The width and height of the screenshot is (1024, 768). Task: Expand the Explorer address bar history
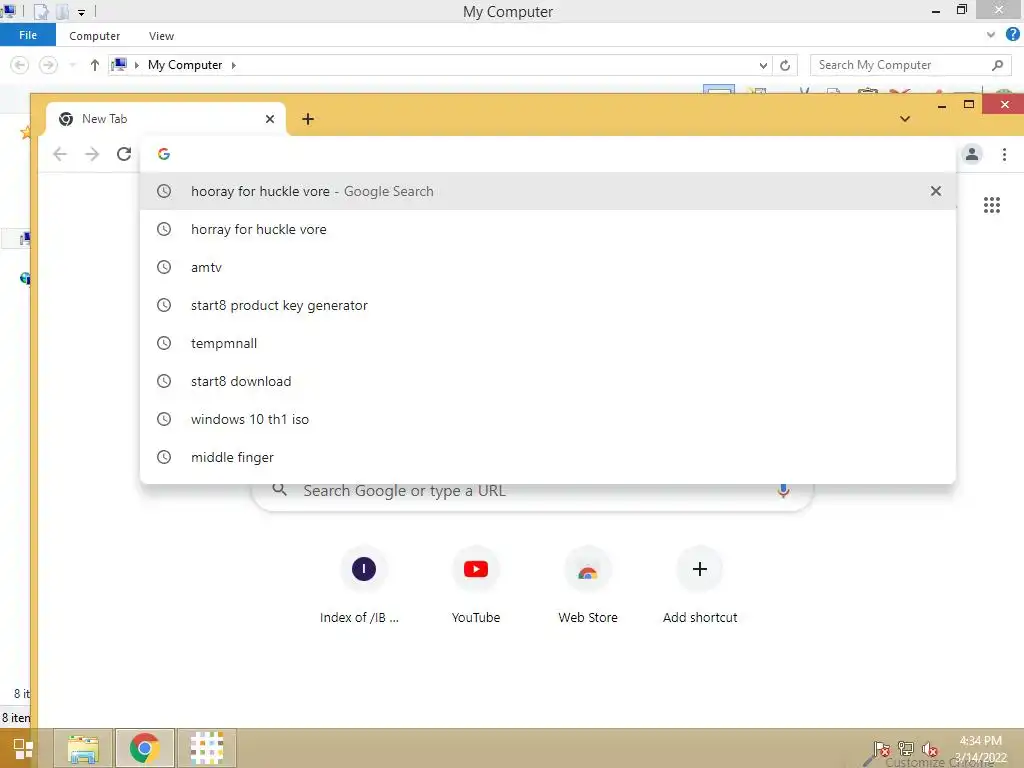[763, 65]
